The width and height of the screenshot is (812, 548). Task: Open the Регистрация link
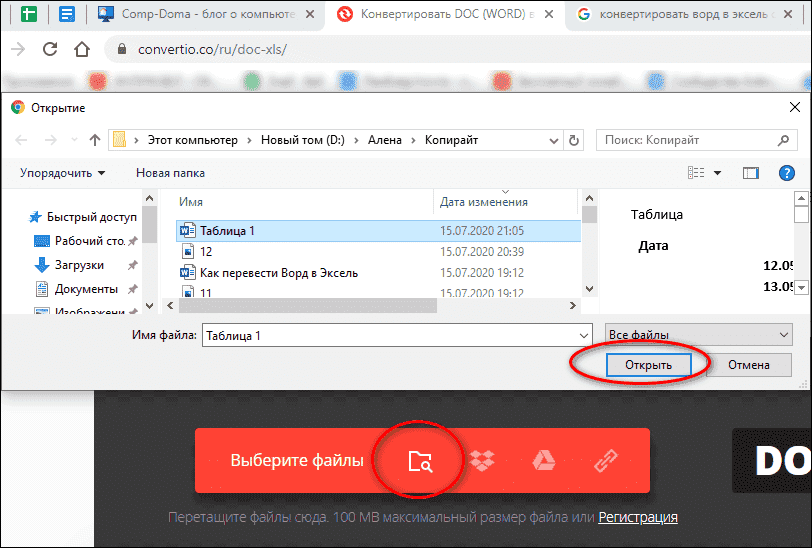click(637, 517)
